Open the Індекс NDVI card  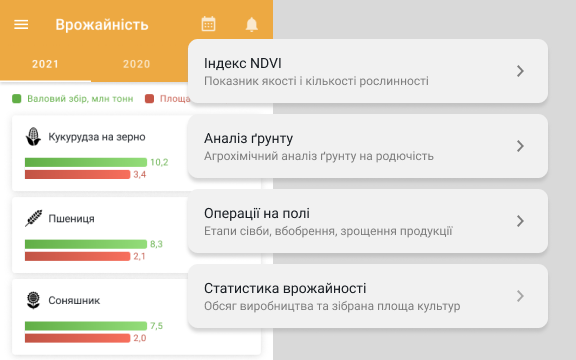click(368, 71)
